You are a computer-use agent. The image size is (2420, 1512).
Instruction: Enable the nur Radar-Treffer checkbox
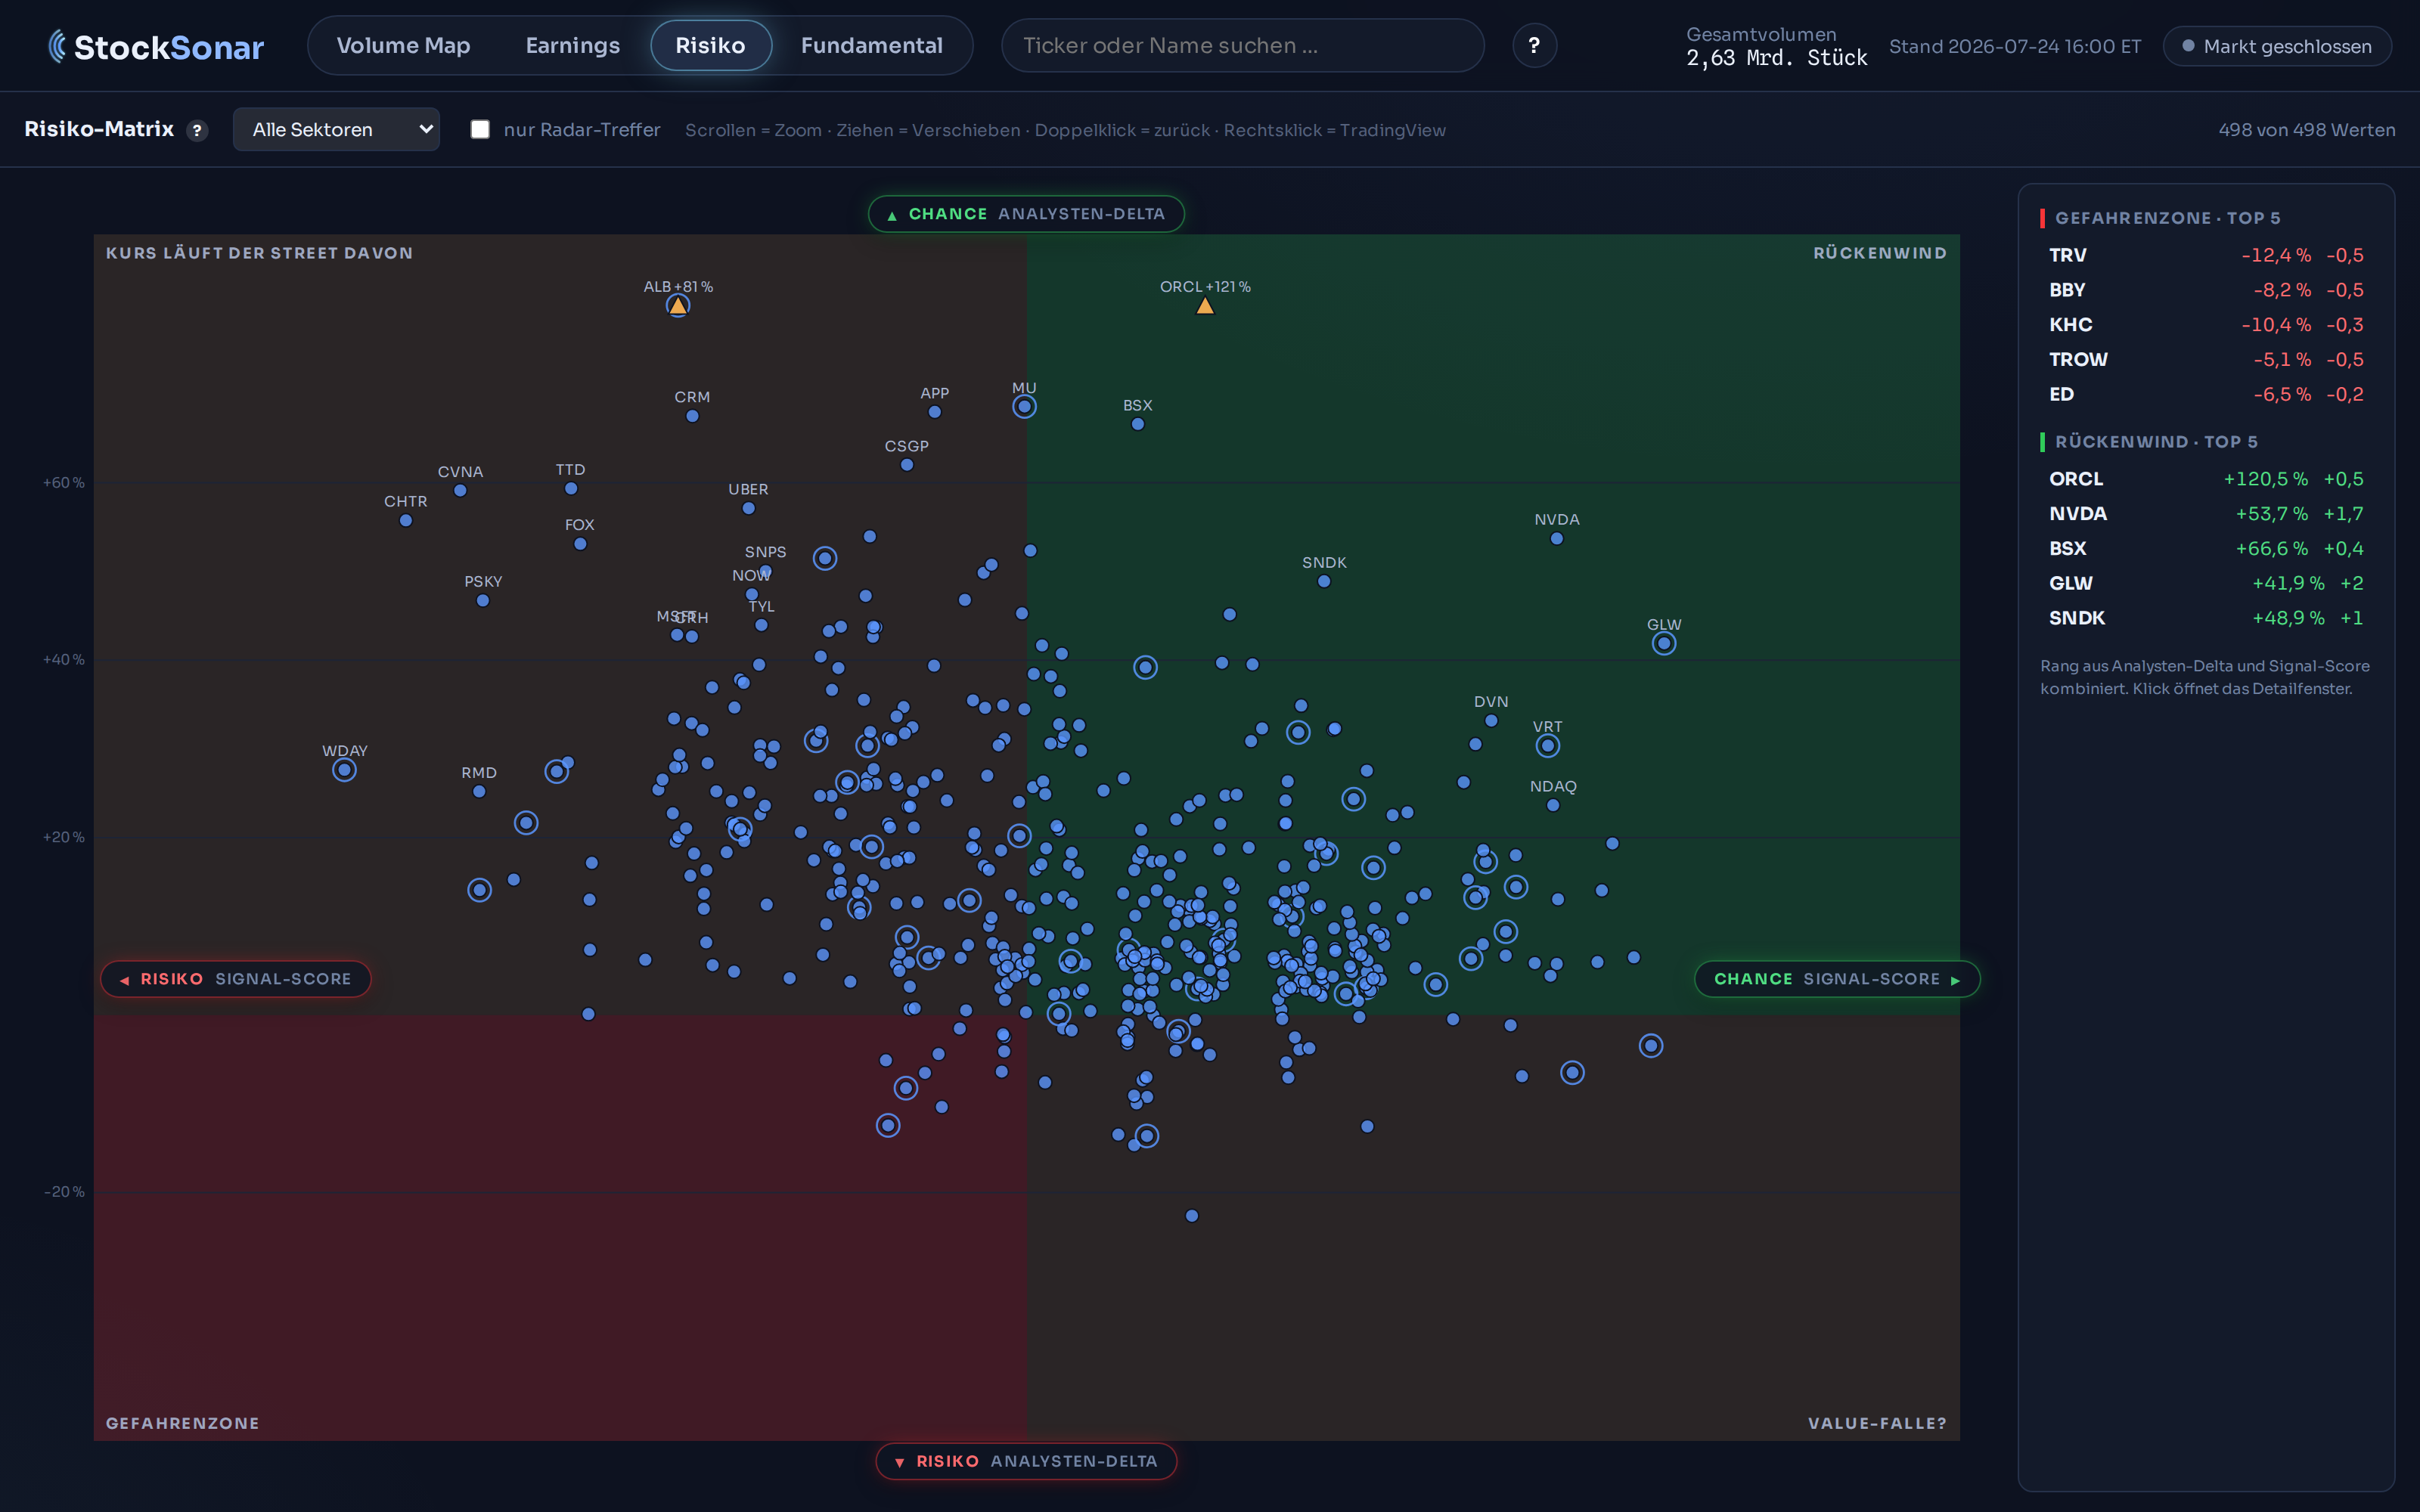click(x=480, y=129)
